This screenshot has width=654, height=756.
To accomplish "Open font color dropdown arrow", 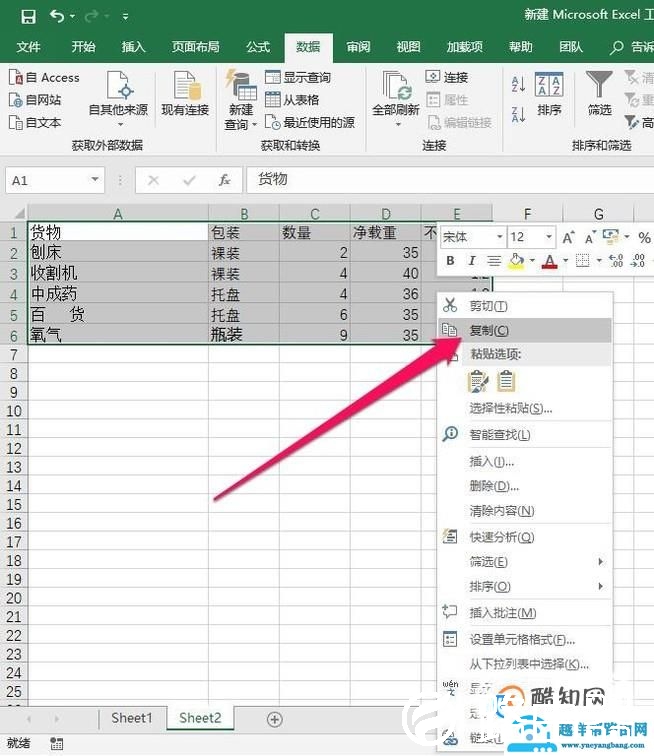I will pos(566,261).
